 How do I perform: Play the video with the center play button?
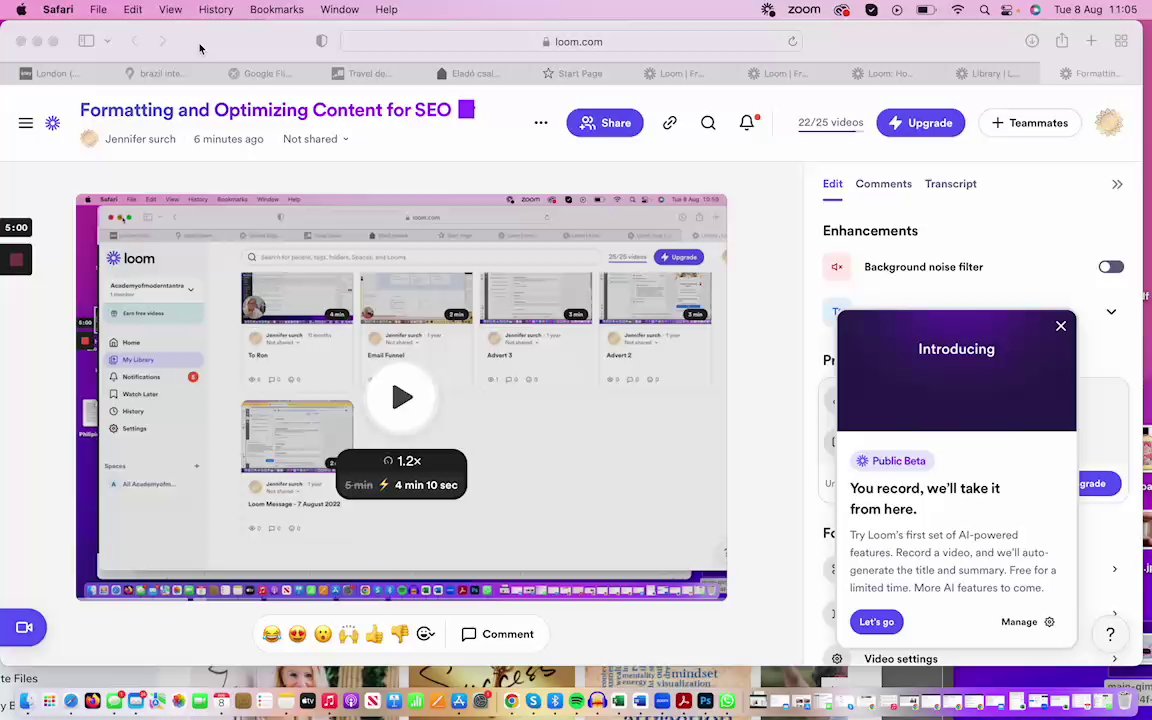point(401,397)
